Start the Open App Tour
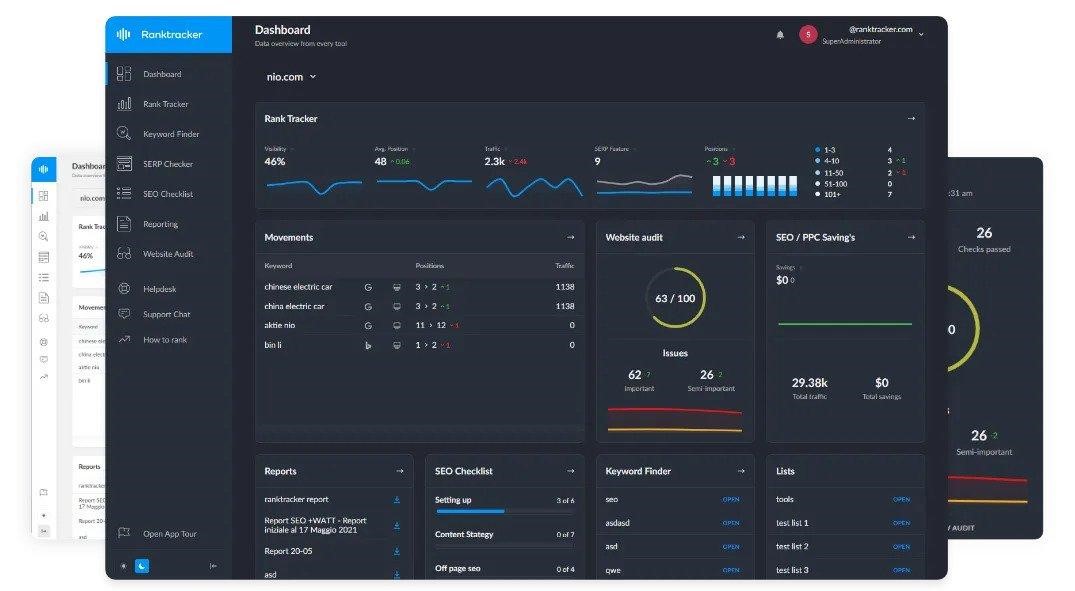This screenshot has width=1075, height=591. pos(169,534)
